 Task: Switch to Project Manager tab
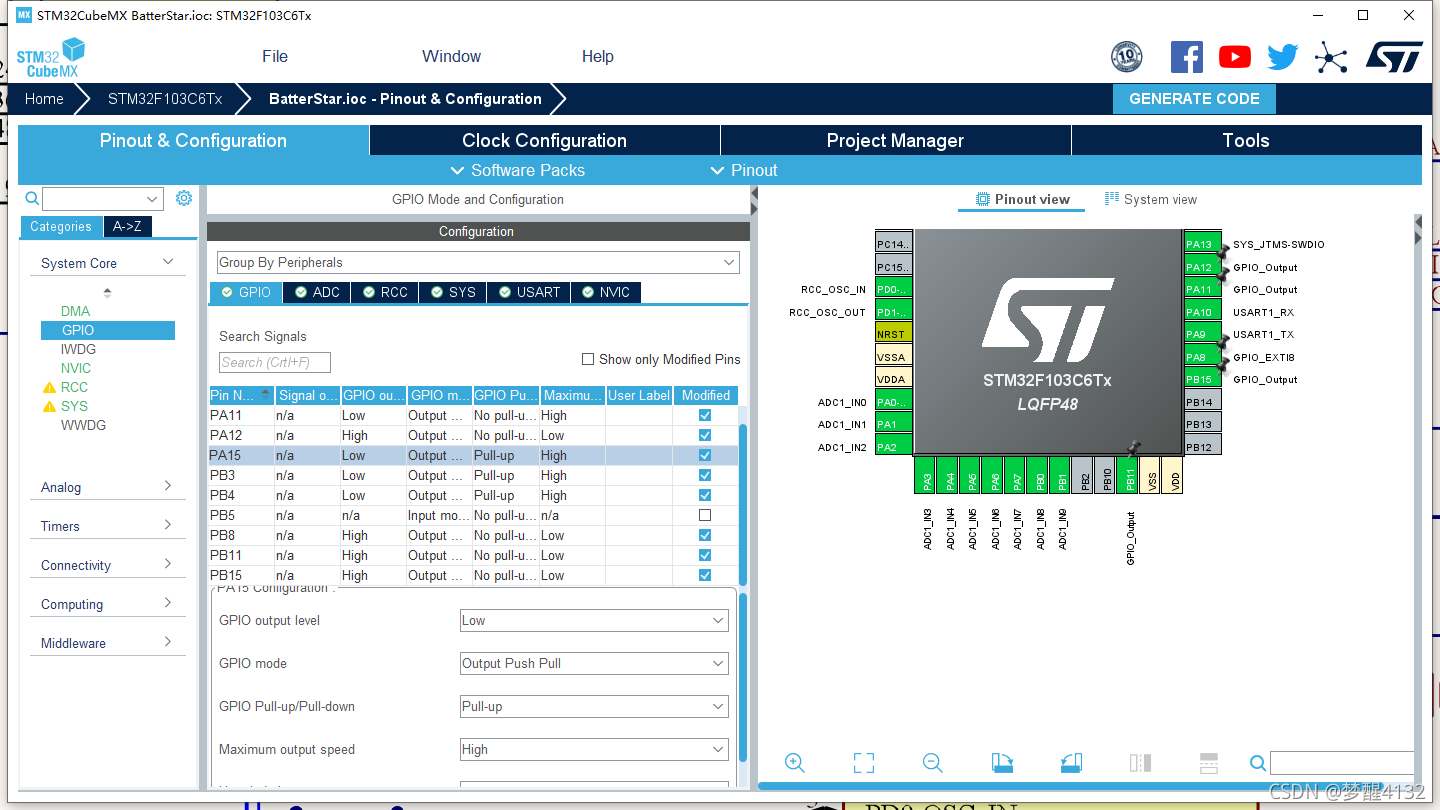[895, 140]
